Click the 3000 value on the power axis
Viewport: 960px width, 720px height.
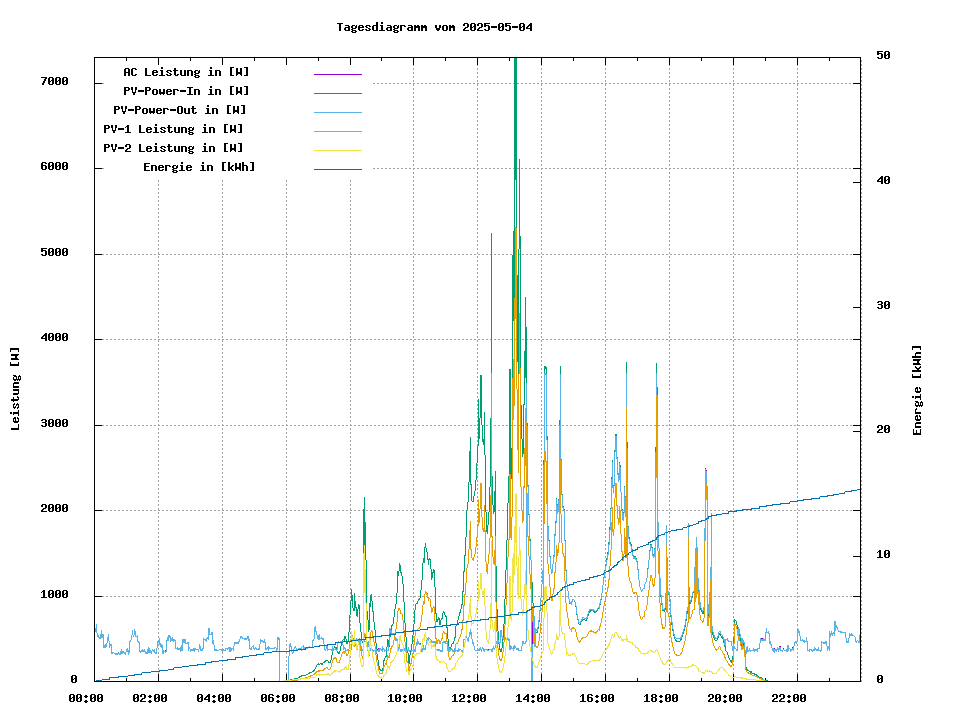(54, 425)
